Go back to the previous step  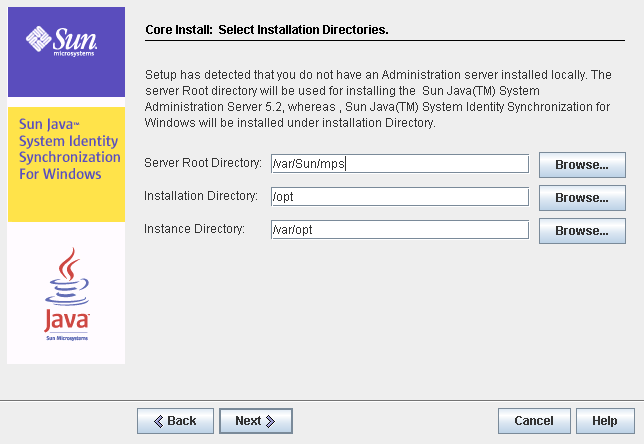(x=175, y=421)
